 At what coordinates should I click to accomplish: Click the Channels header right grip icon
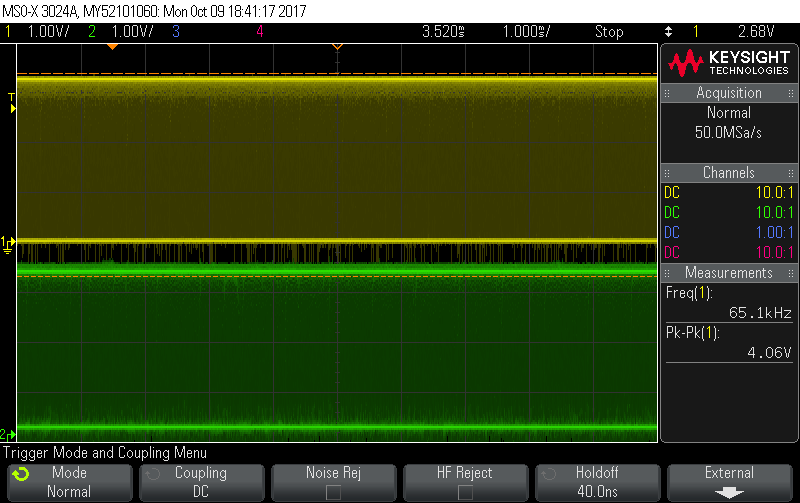[791, 173]
